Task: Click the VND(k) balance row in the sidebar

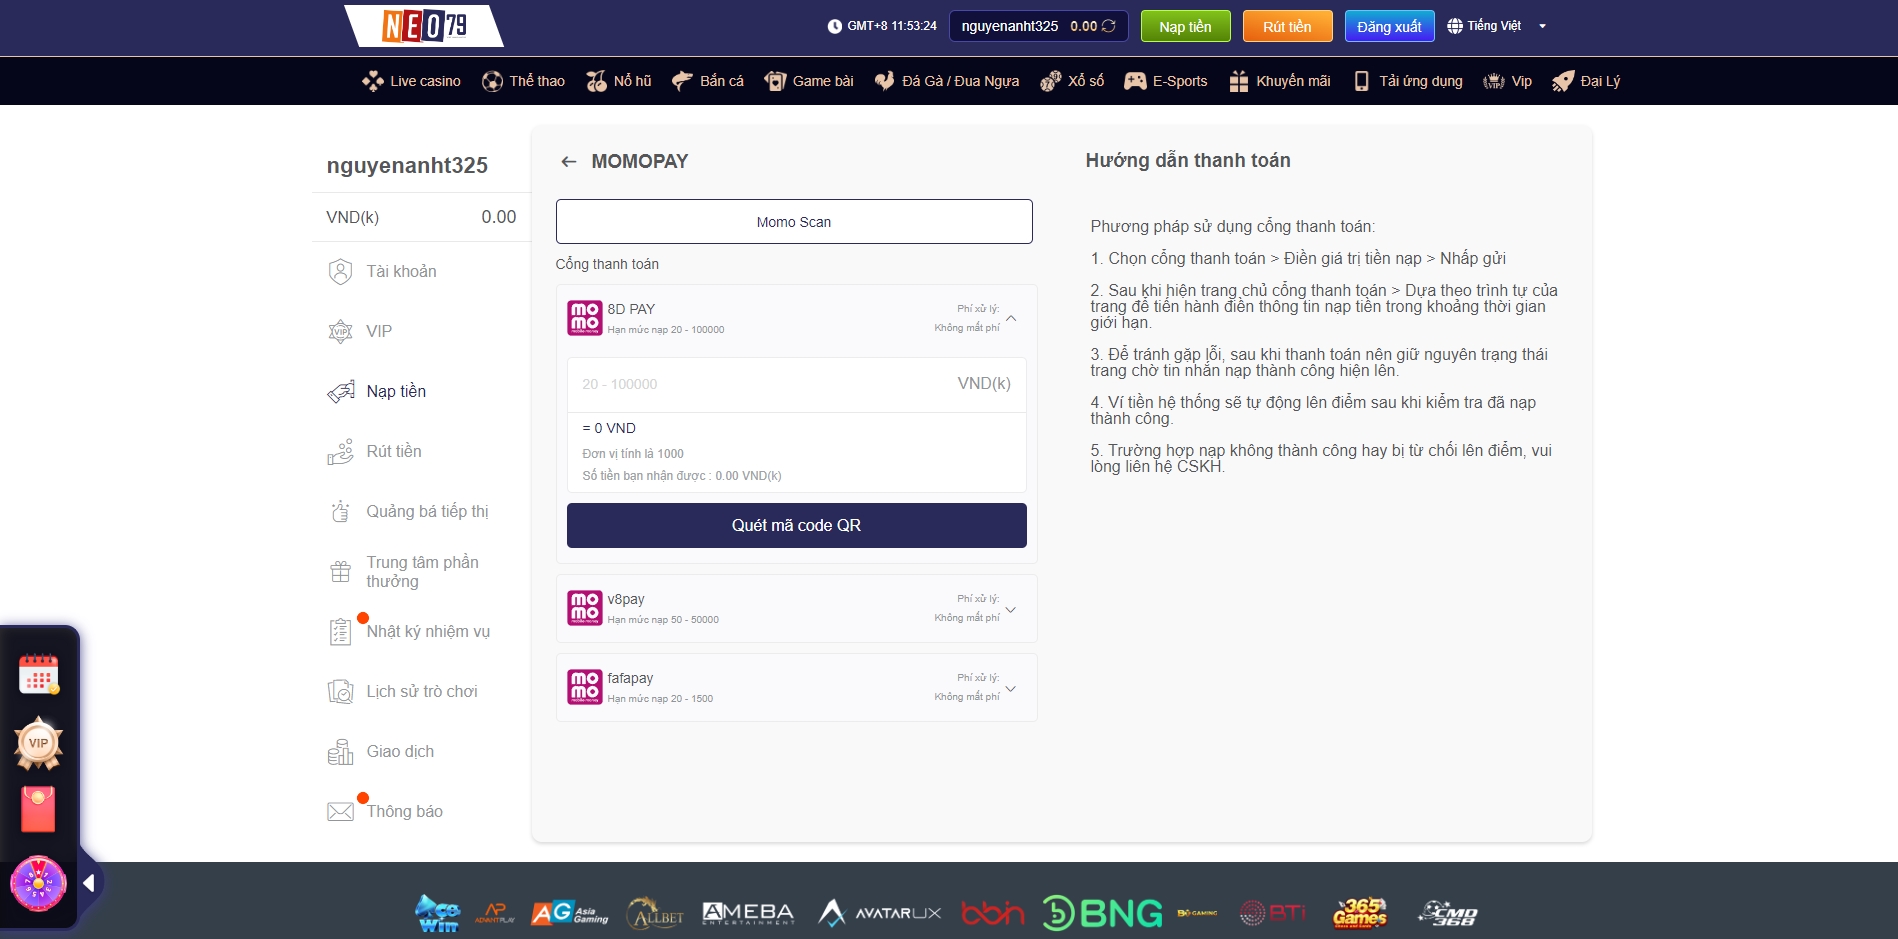Action: coord(421,217)
